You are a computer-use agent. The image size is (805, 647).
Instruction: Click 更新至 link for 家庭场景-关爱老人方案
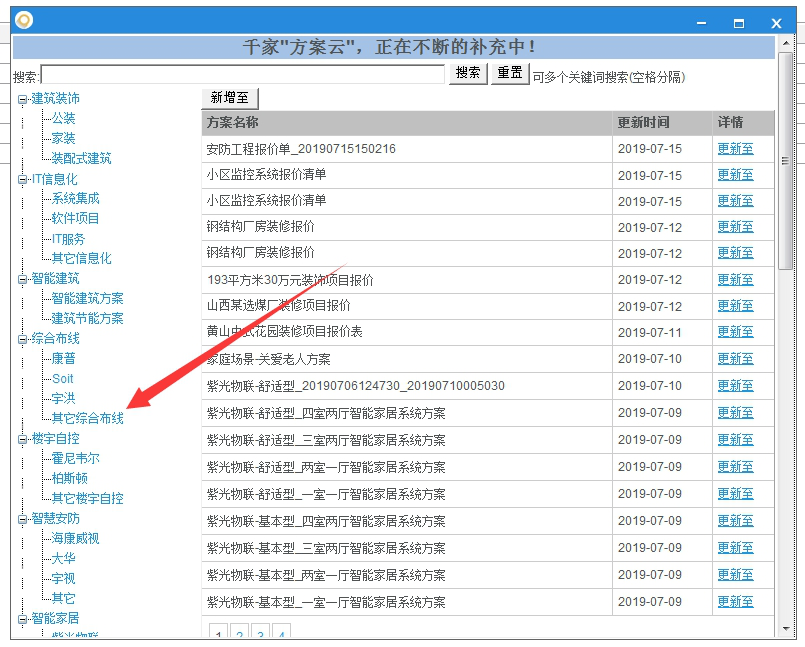coord(735,359)
